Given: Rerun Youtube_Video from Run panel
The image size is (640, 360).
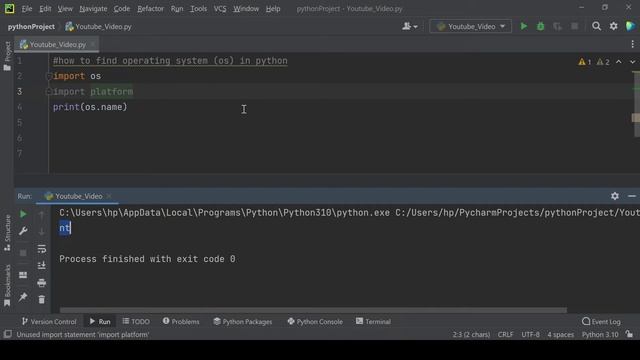Looking at the screenshot, I should click(x=23, y=214).
